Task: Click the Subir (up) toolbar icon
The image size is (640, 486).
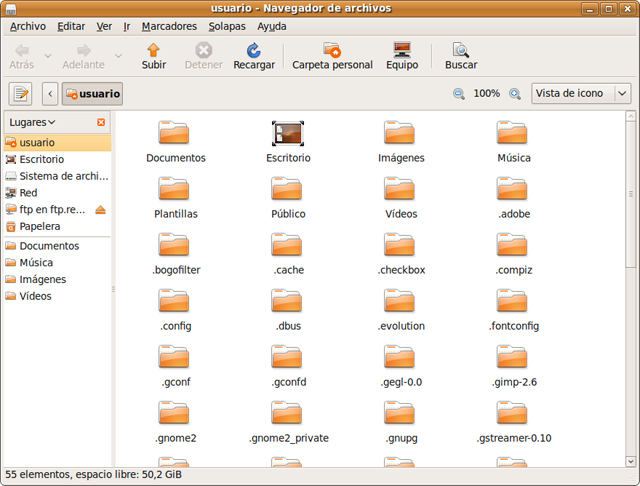Action: 153,50
